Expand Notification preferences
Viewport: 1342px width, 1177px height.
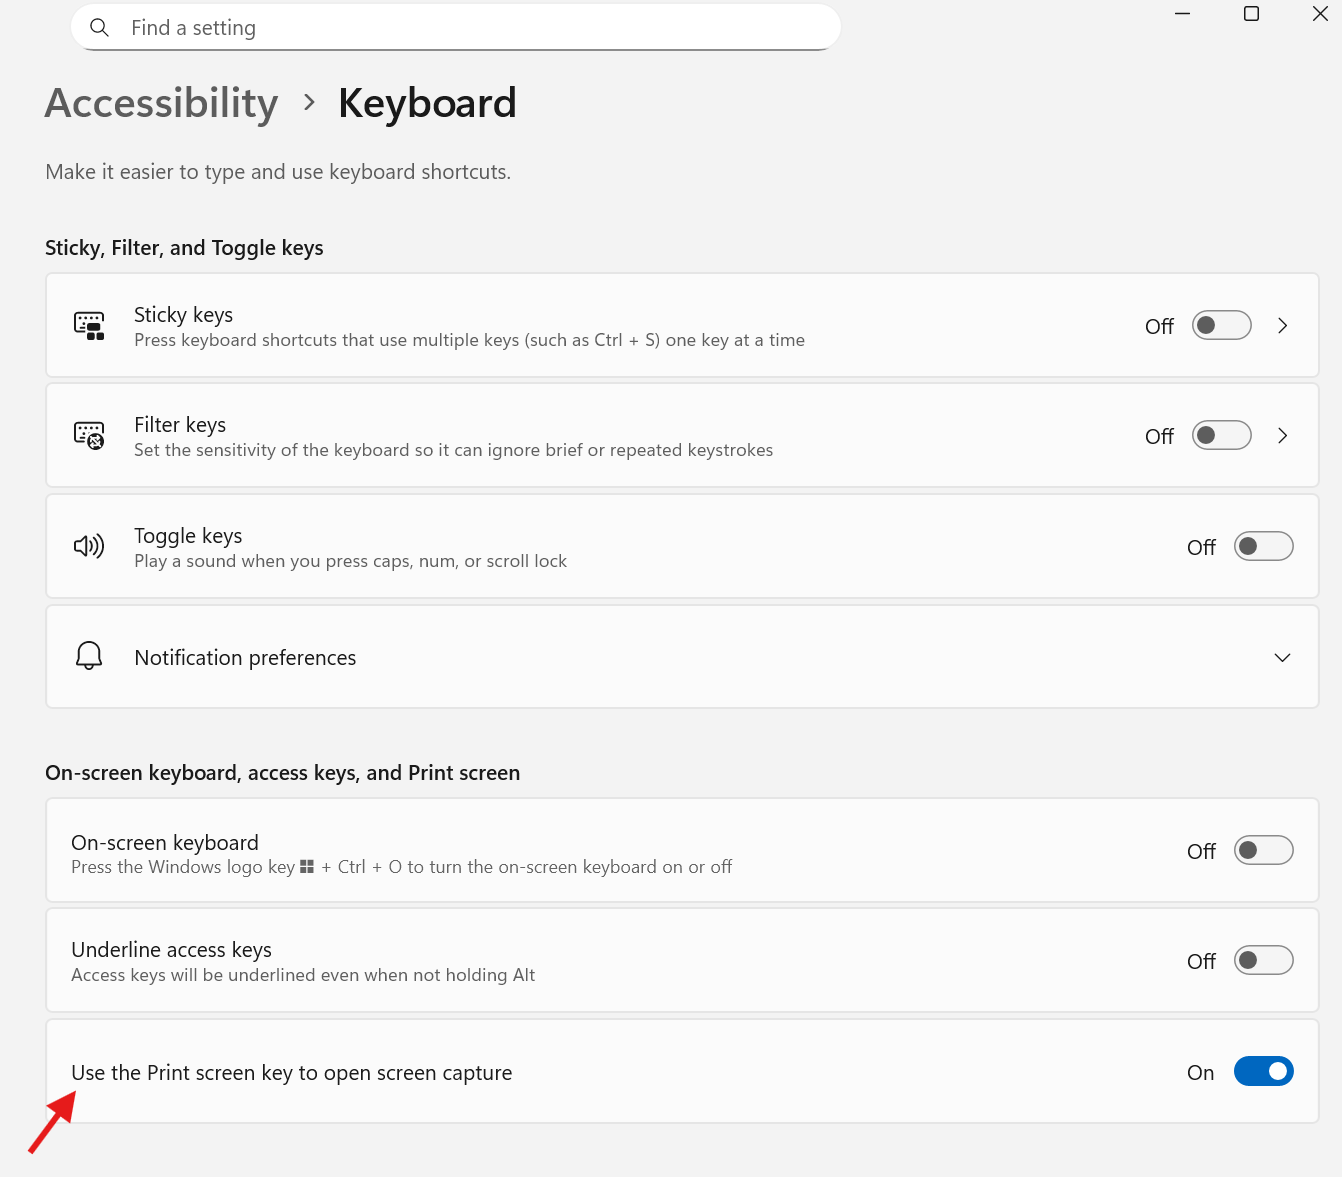1282,657
